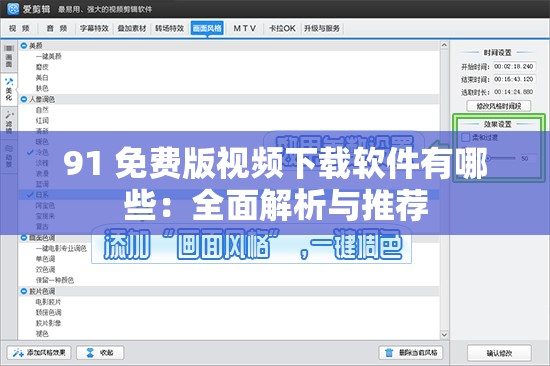Choose the 褪色 style
This screenshot has height=366, width=550.
click(x=42, y=334)
